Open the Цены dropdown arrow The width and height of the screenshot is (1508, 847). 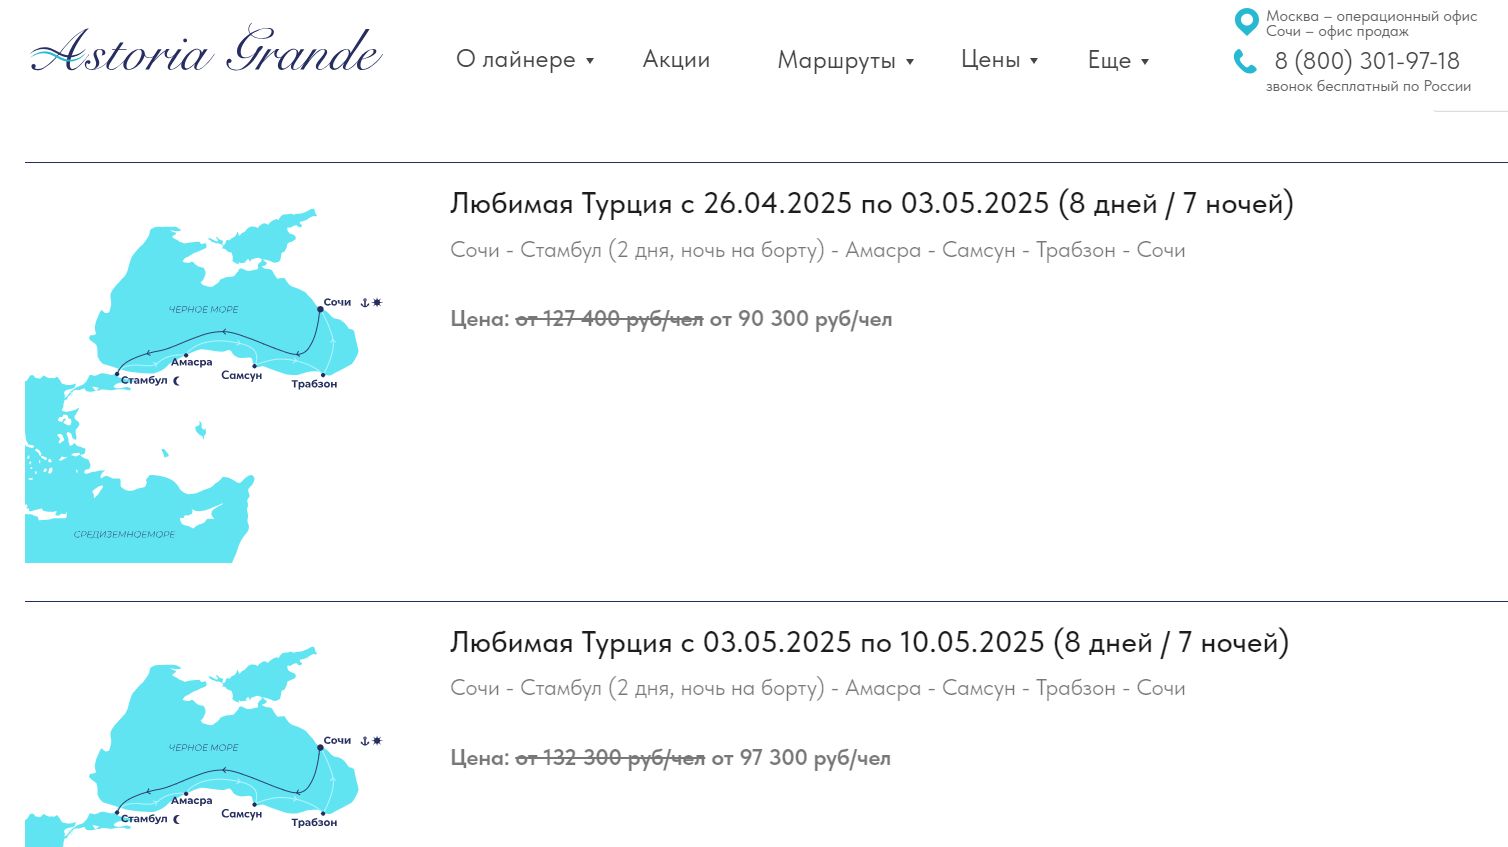click(x=1034, y=61)
